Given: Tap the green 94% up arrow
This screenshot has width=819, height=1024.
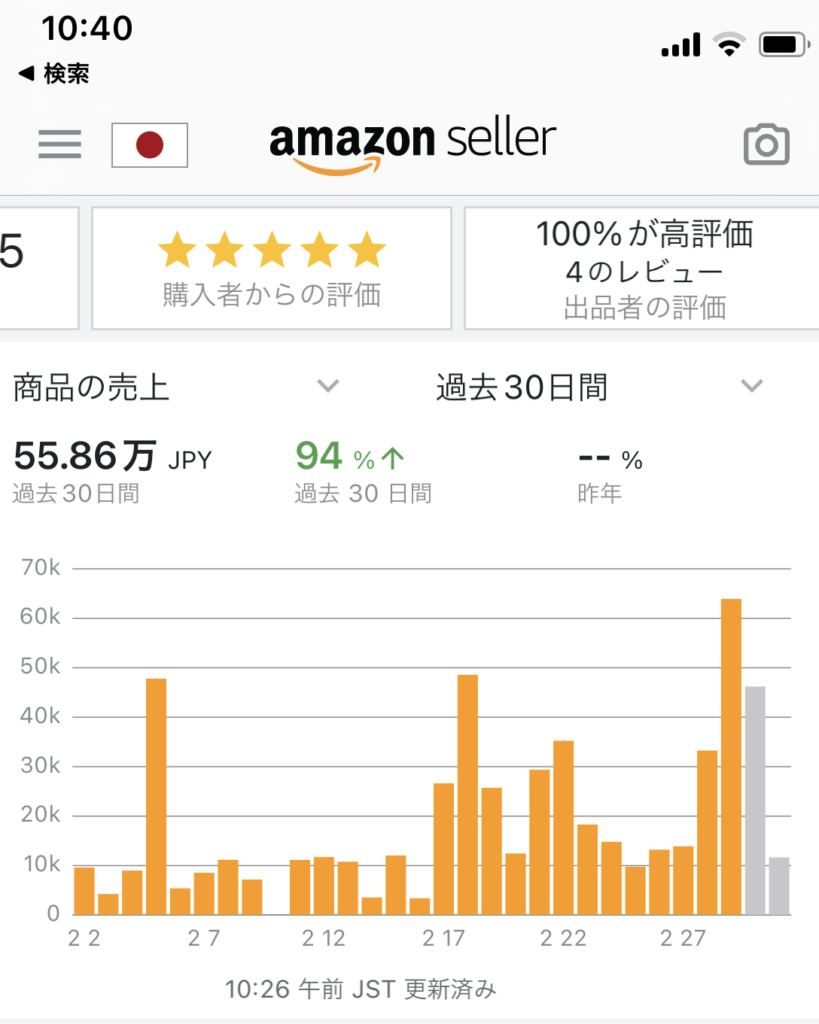Looking at the screenshot, I should 393,458.
